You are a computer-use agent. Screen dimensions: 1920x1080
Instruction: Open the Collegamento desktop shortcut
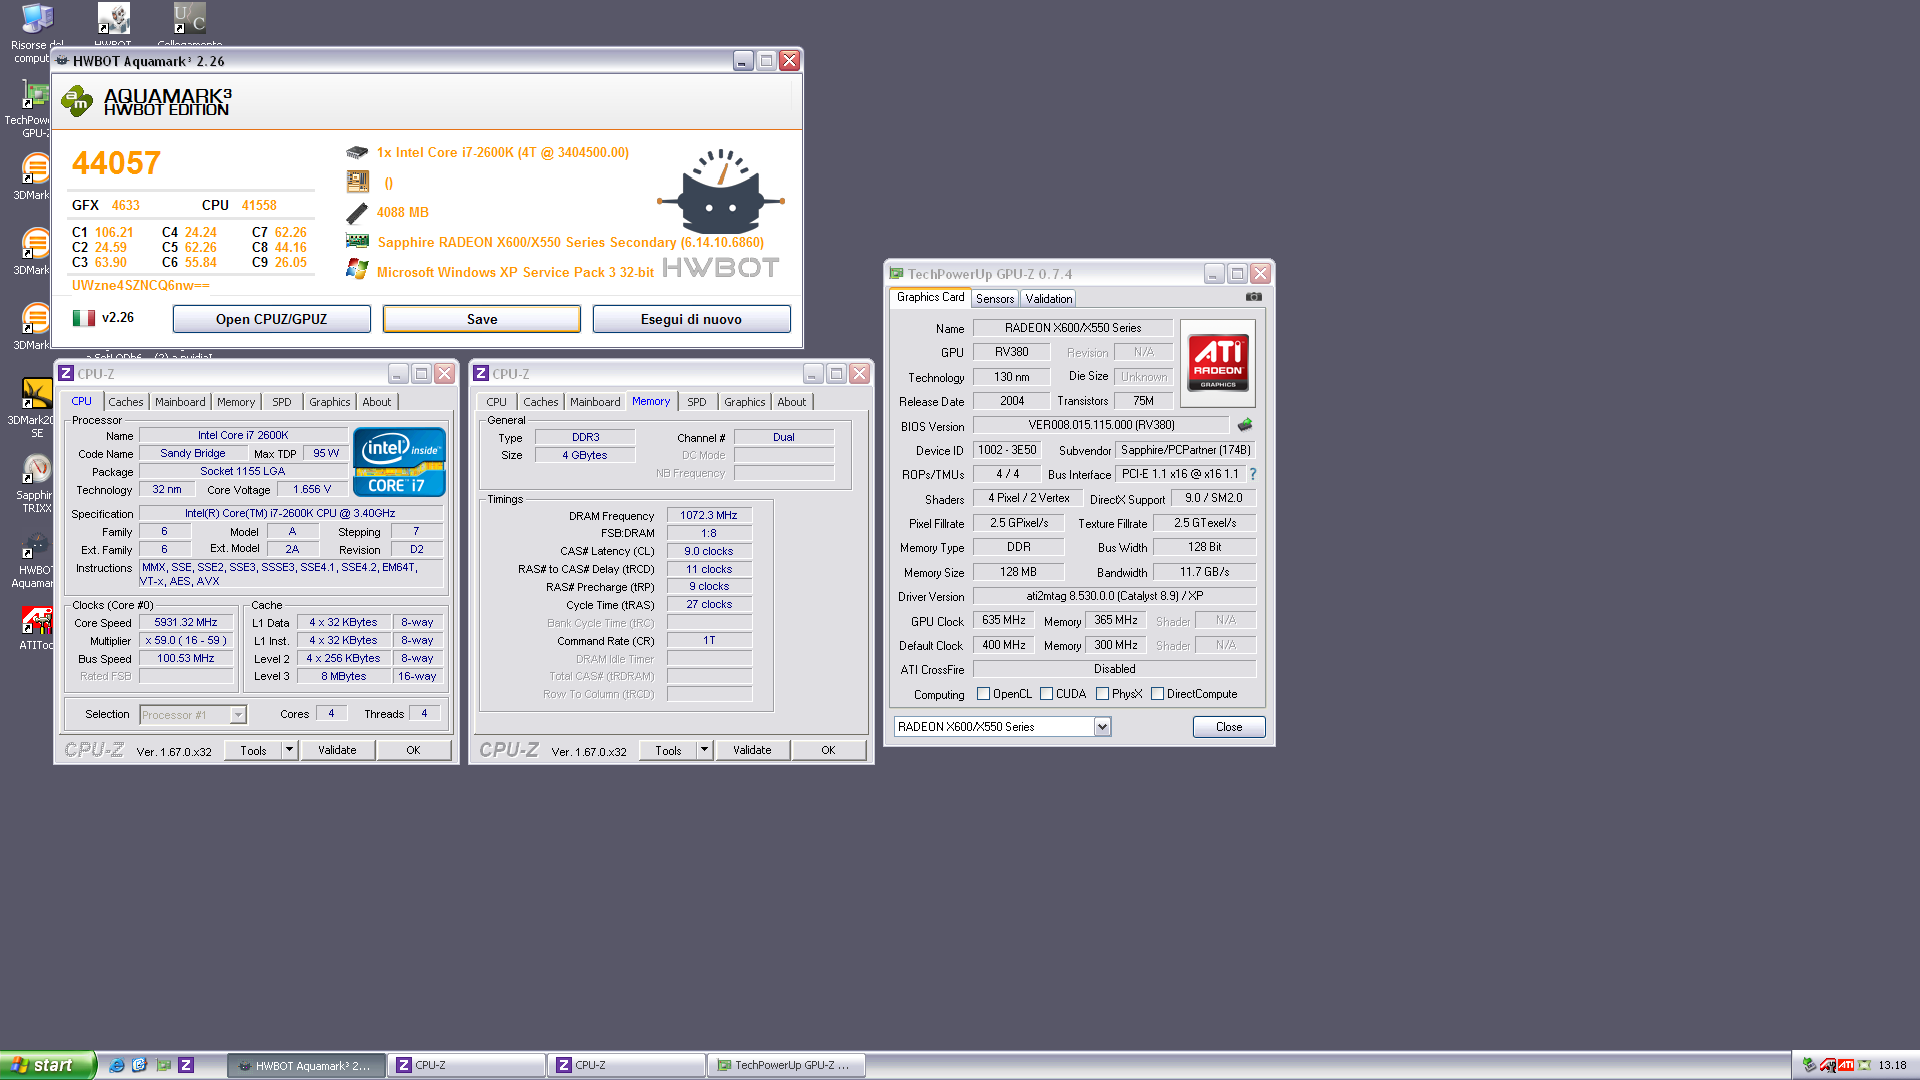click(x=189, y=24)
